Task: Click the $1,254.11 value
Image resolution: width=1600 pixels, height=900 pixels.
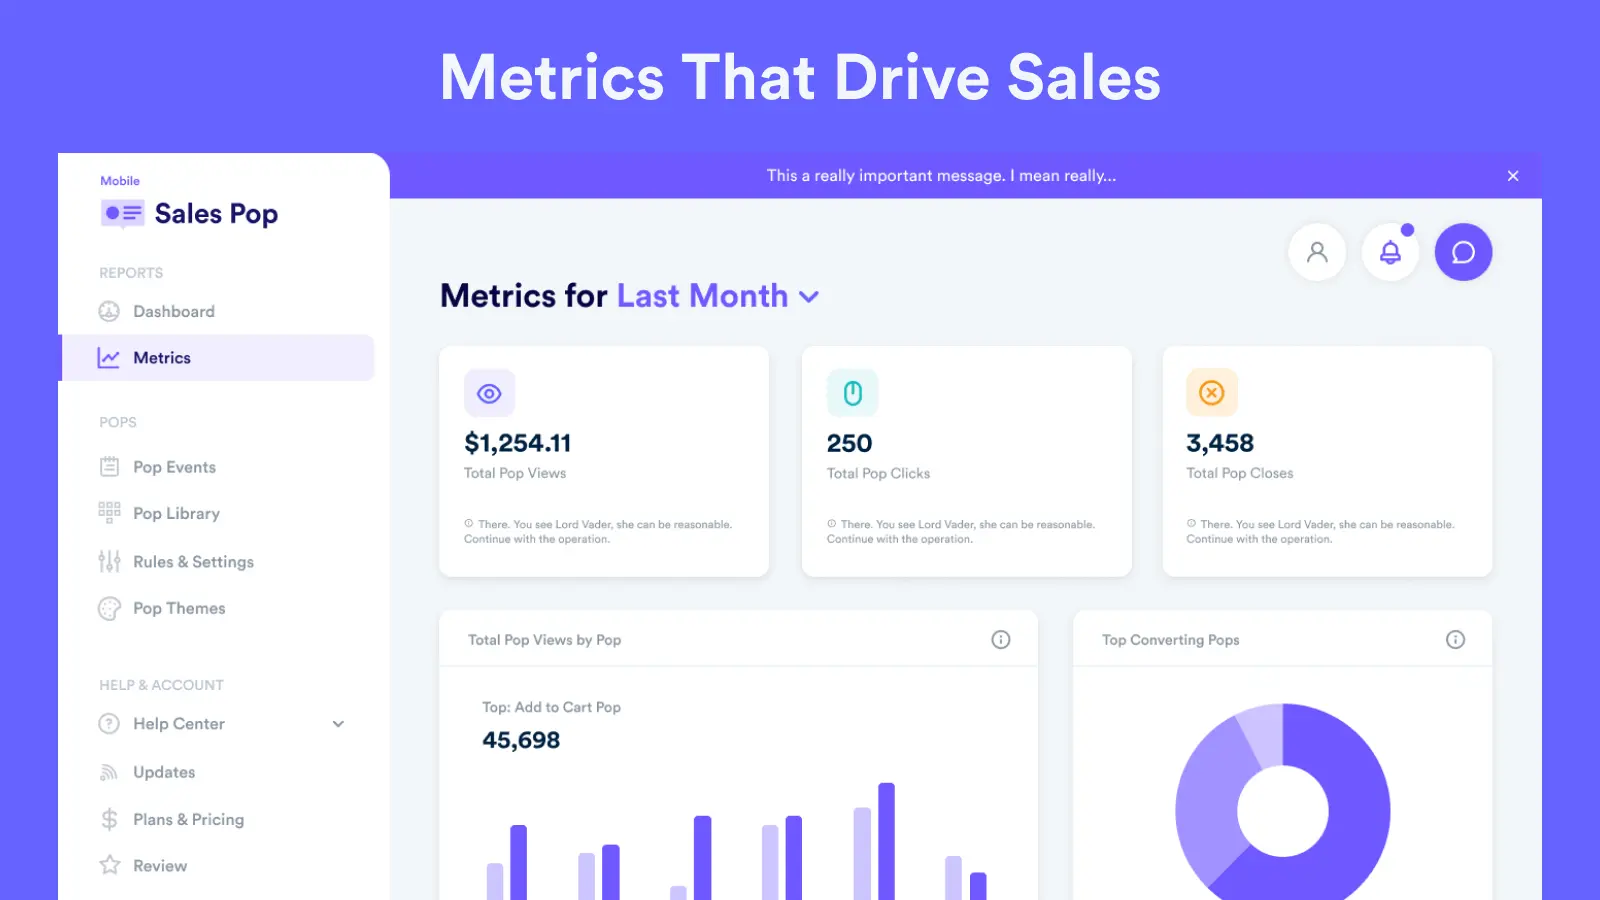Action: [x=518, y=443]
